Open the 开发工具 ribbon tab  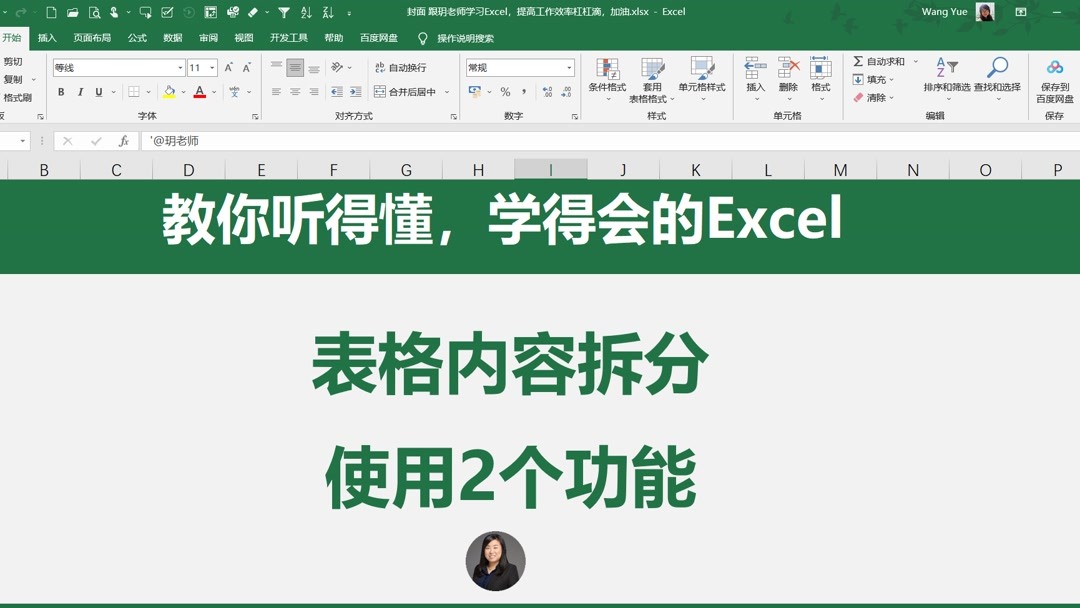point(288,37)
